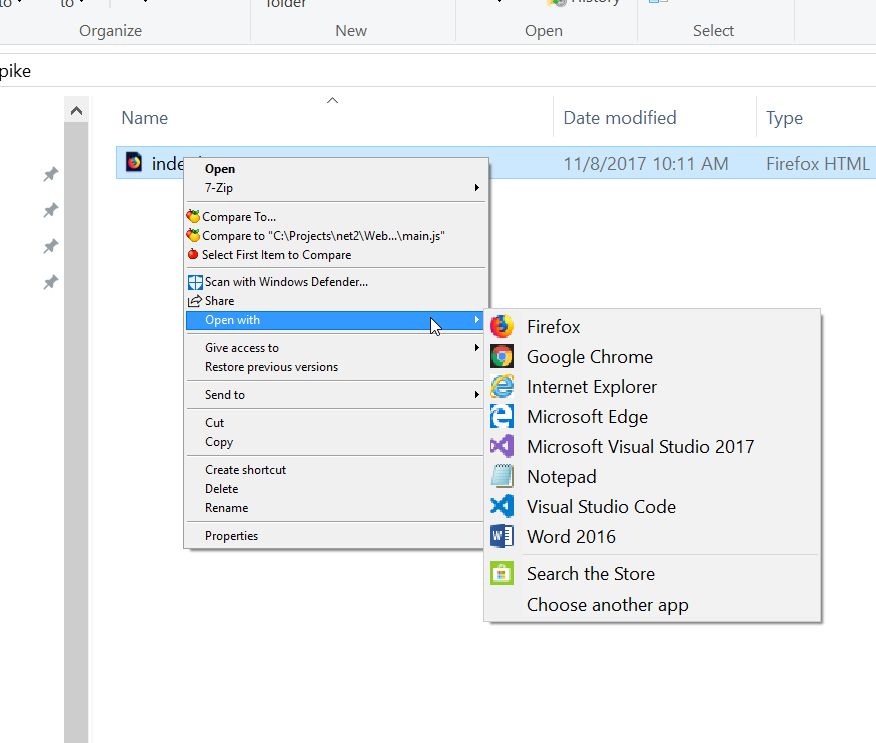The image size is (876, 743).
Task: Click the Visual Studio 2017 purple icon
Action: coord(502,446)
